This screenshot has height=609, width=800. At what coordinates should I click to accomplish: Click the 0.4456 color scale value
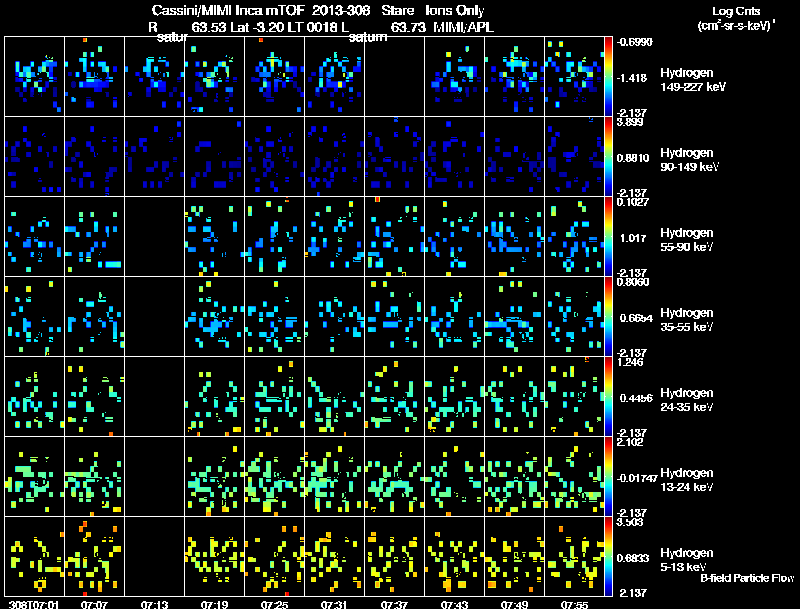coord(636,398)
